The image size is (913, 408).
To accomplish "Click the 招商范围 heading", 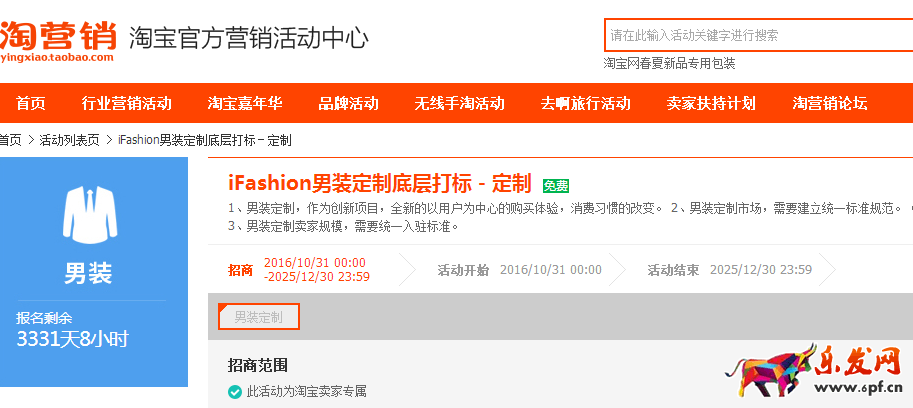I will coord(257,365).
